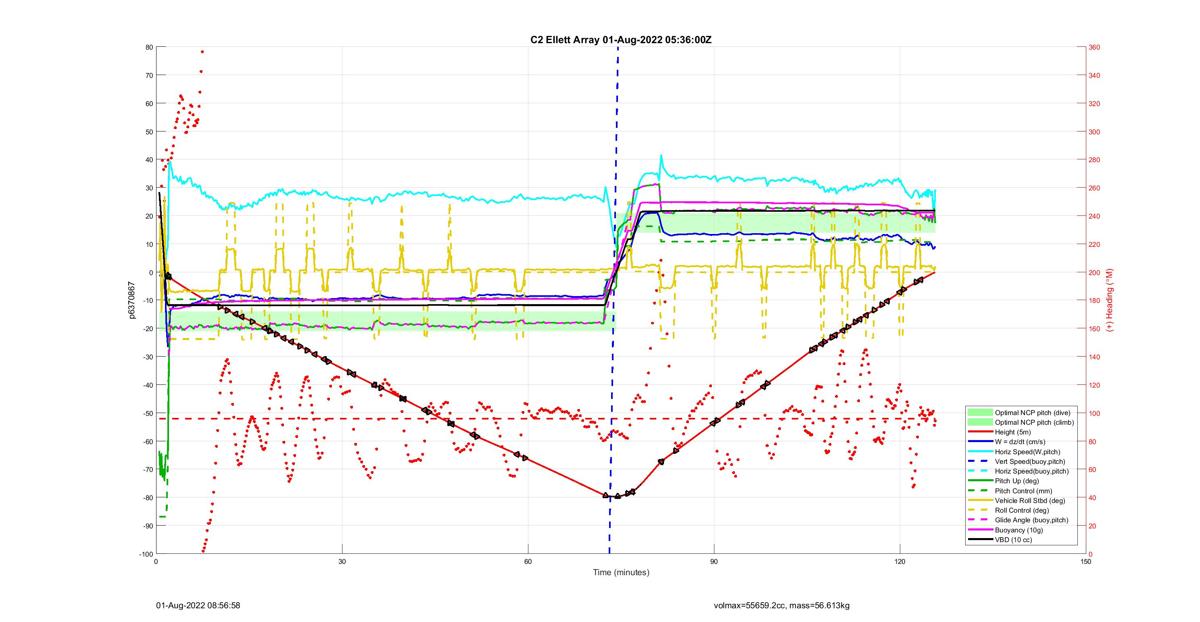Click left y-axis tick label '-100'
1200x622 pixels.
click(x=145, y=554)
